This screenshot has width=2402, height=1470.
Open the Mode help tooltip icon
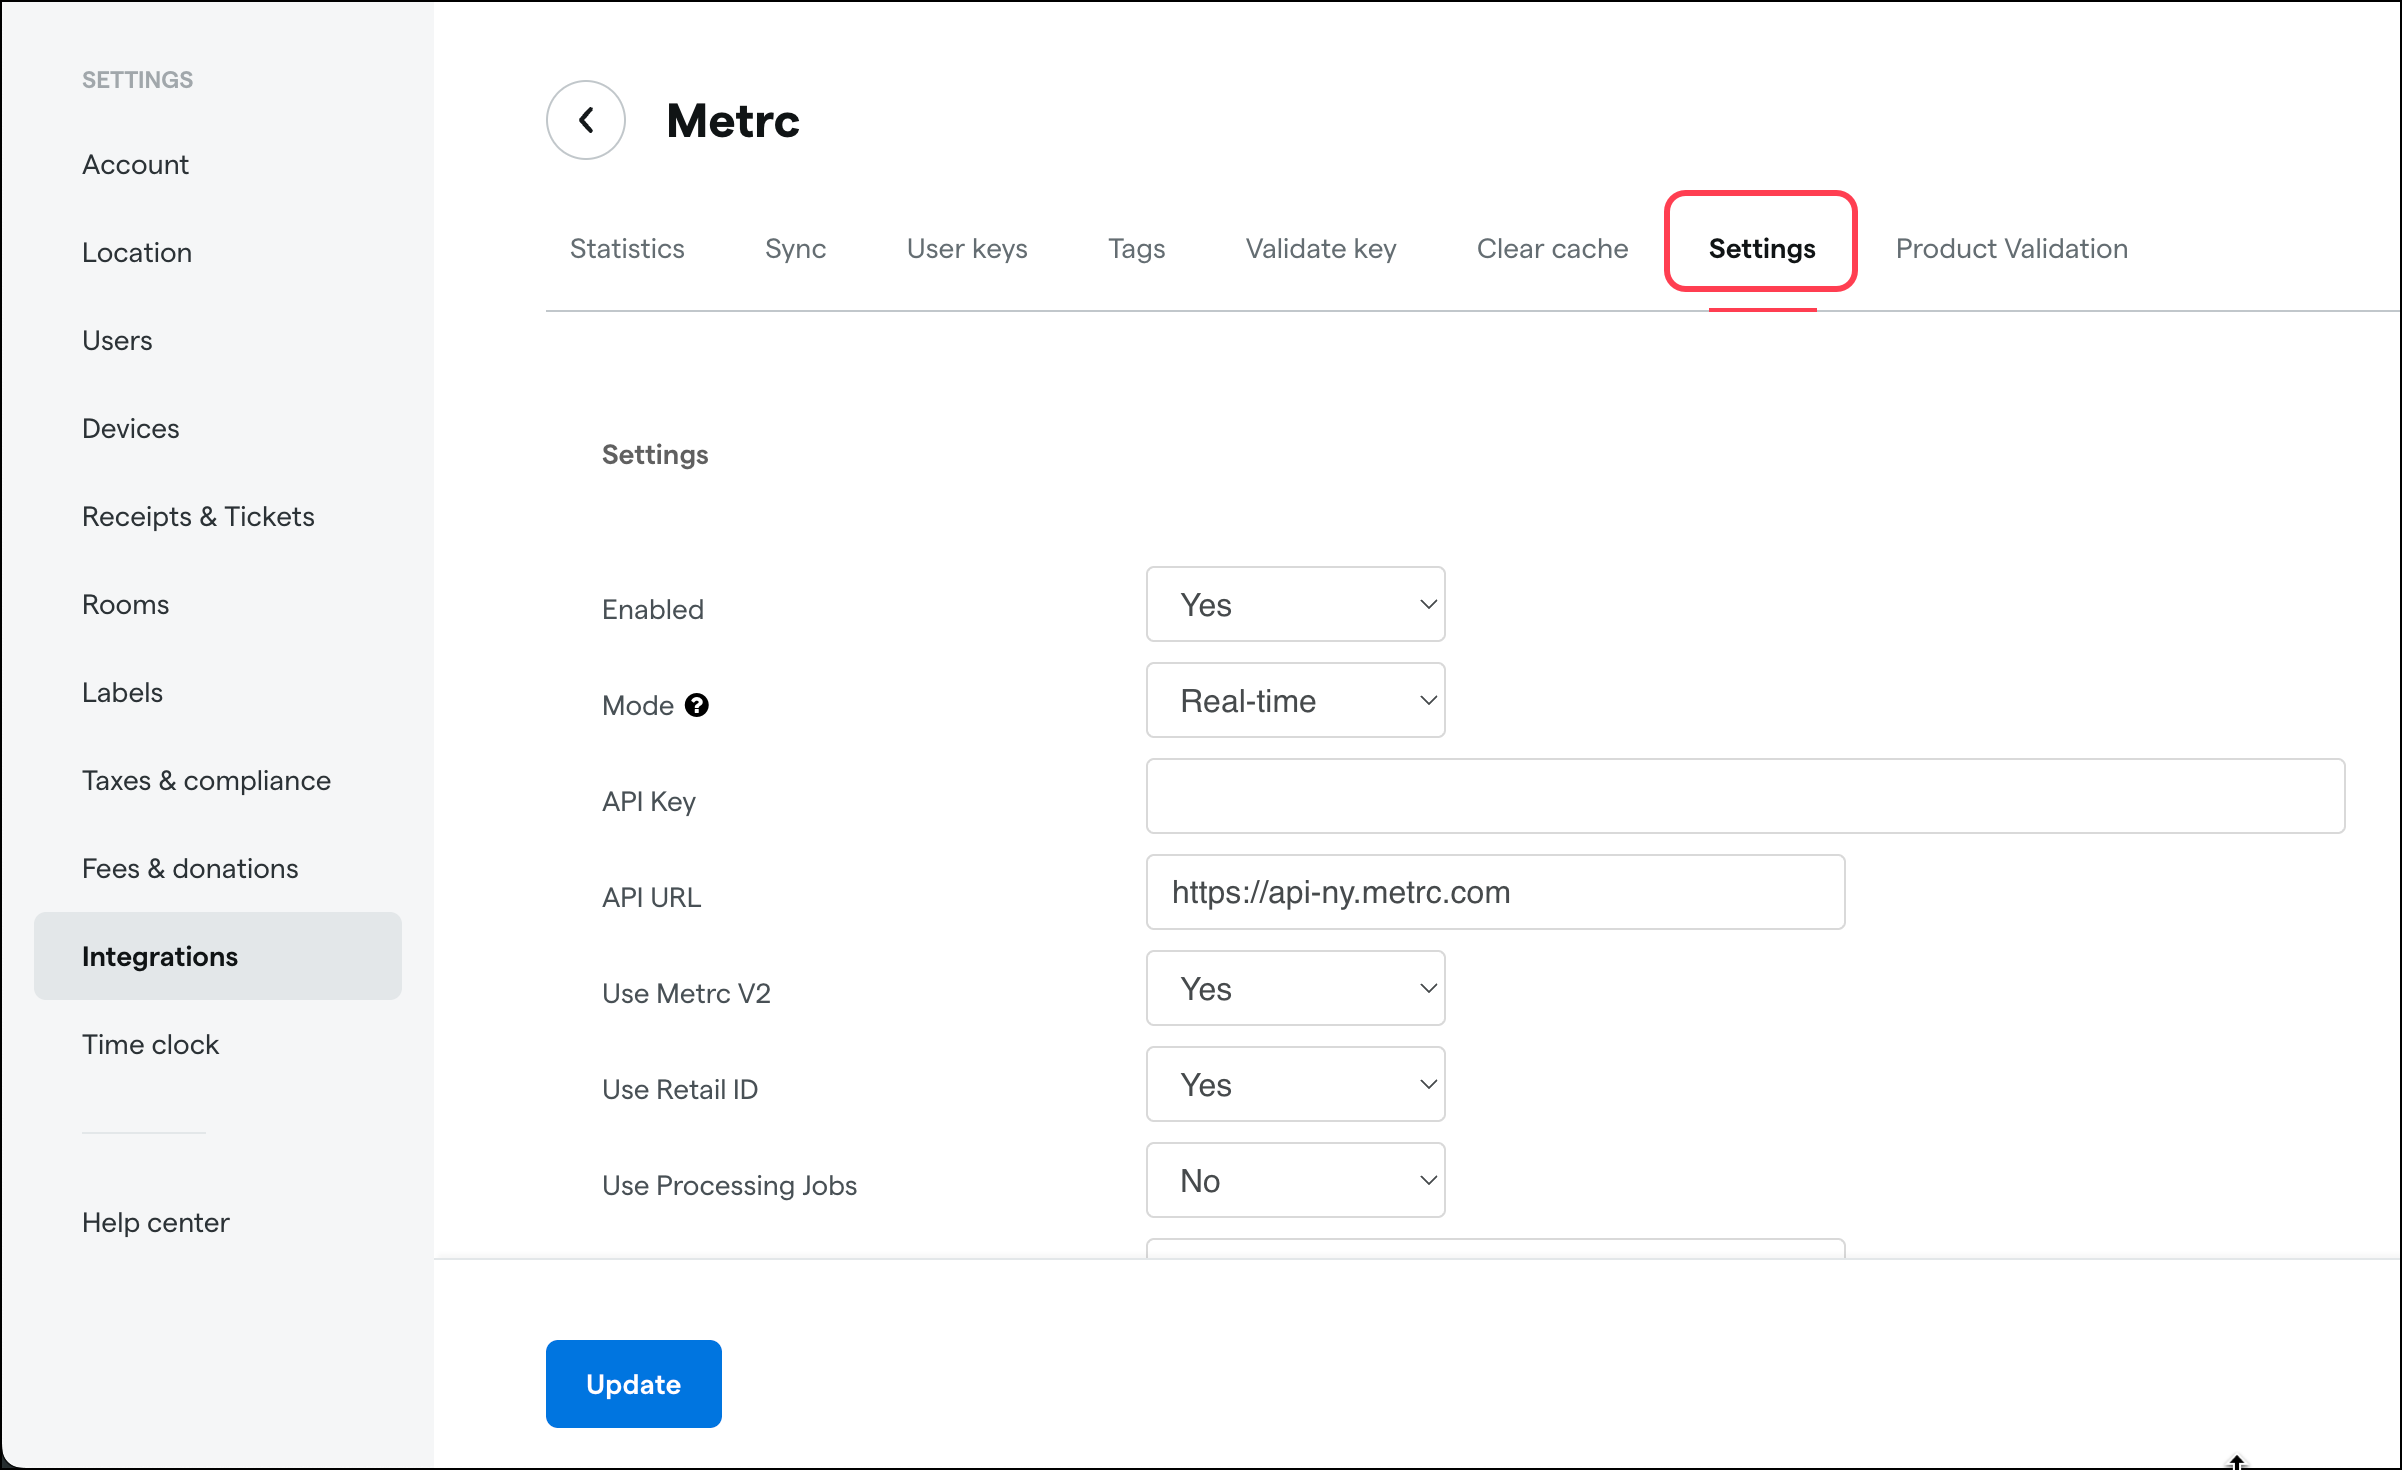pyautogui.click(x=697, y=705)
